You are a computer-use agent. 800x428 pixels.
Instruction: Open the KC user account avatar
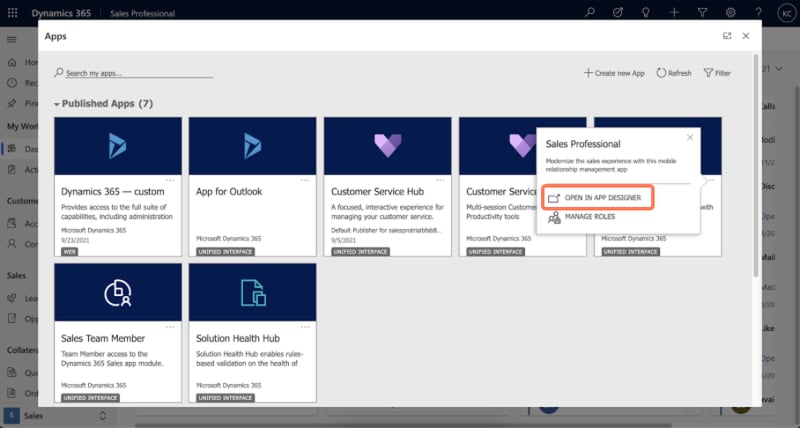point(786,13)
